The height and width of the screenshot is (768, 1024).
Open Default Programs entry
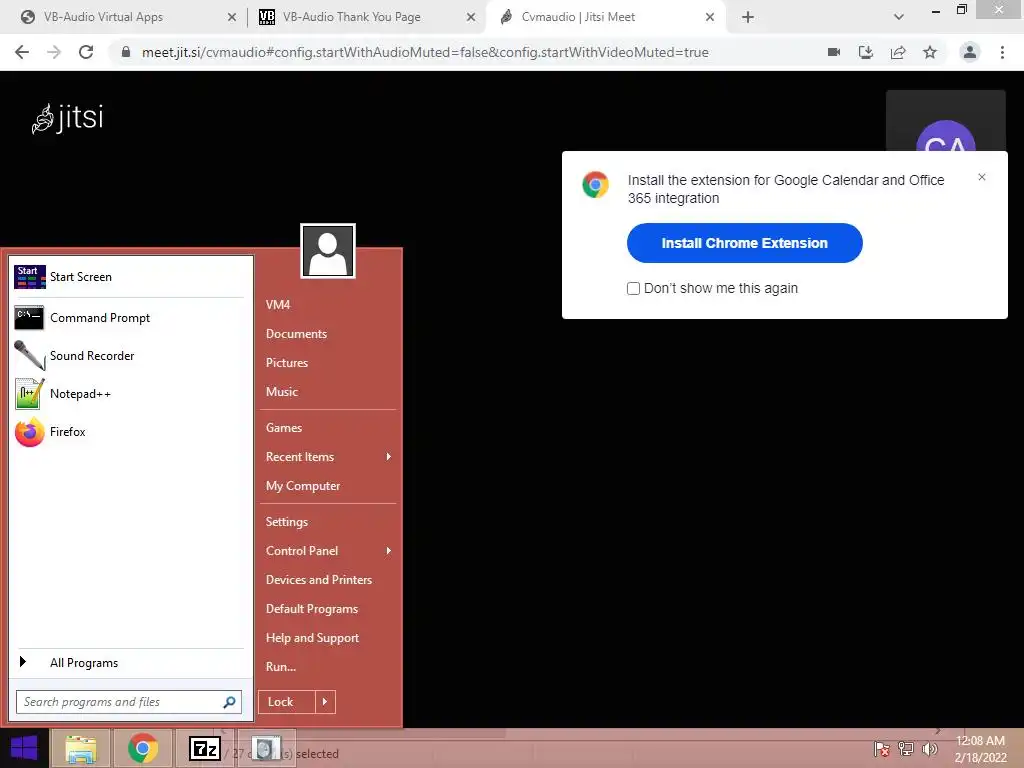(312, 609)
